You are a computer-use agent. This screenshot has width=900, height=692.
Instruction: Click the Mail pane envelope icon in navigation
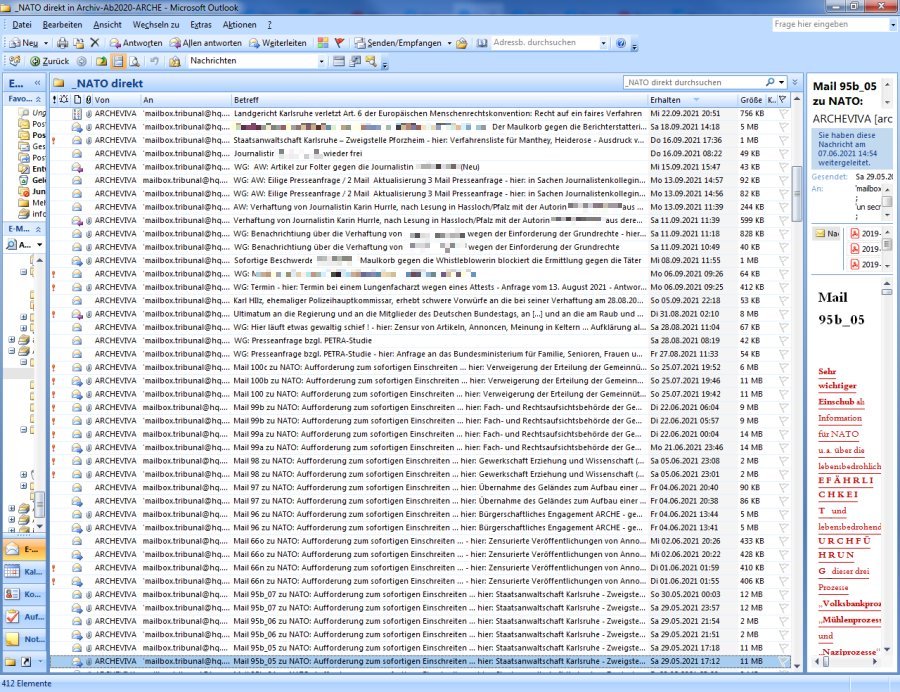click(x=12, y=549)
